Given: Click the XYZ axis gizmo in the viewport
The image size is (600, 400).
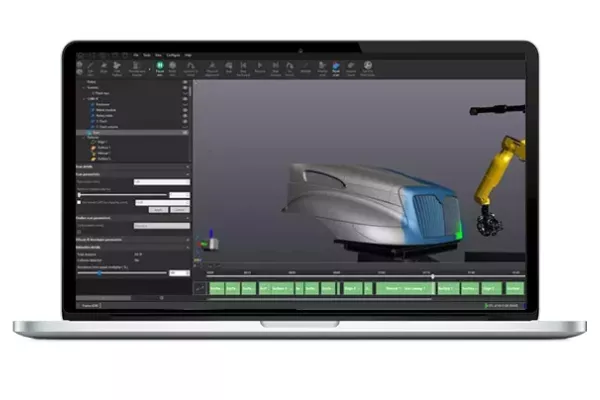Looking at the screenshot, I should point(208,243).
